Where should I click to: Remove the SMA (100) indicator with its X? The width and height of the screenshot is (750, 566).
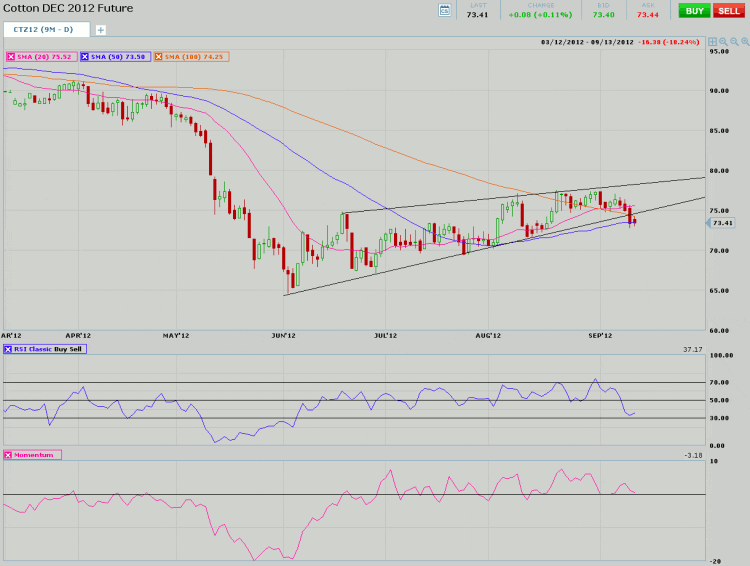[x=158, y=57]
